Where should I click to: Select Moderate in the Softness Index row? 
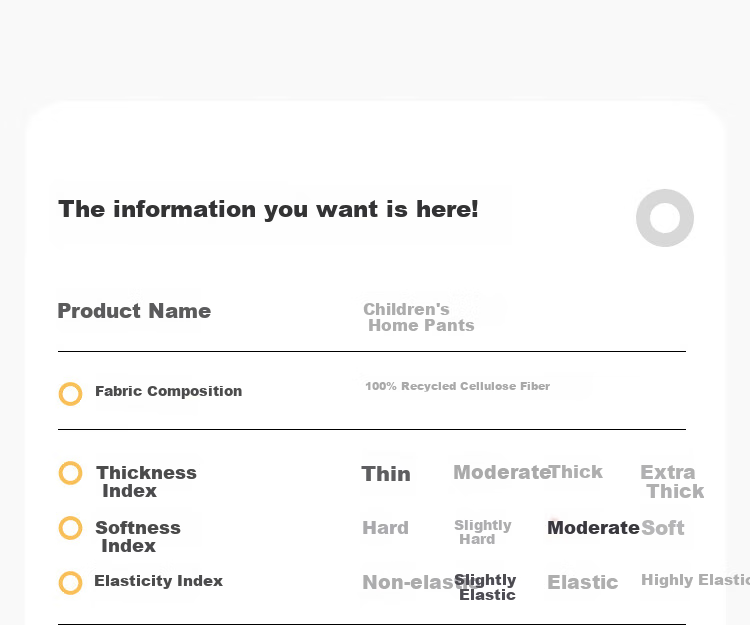tap(593, 528)
